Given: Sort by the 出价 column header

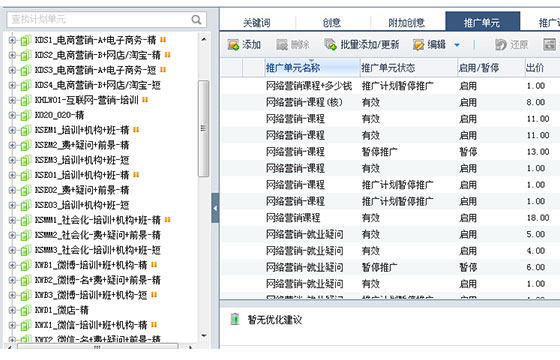Looking at the screenshot, I should pyautogui.click(x=542, y=68).
